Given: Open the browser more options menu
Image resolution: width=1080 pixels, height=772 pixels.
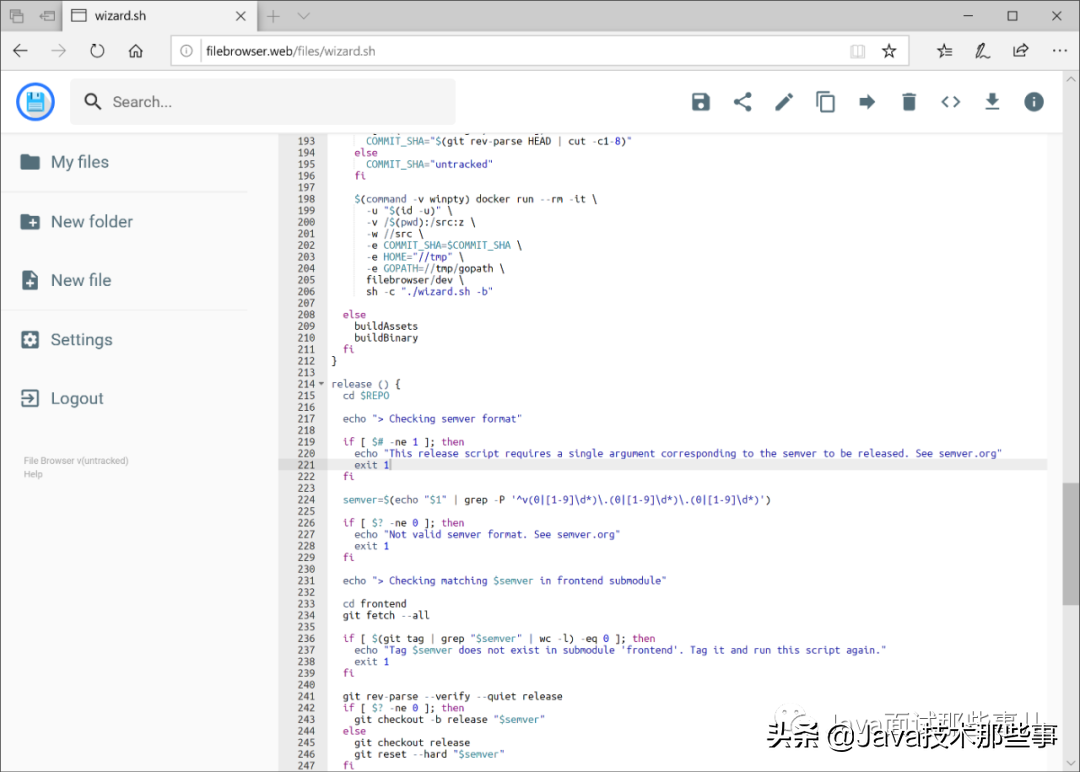Looking at the screenshot, I should [1060, 51].
